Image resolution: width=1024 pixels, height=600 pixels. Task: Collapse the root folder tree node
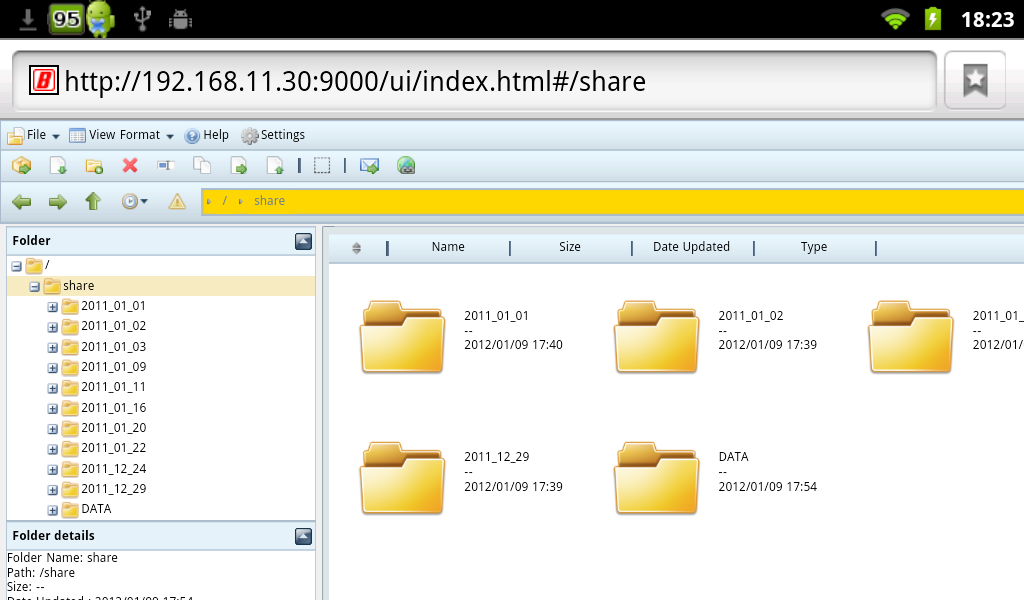[16, 266]
